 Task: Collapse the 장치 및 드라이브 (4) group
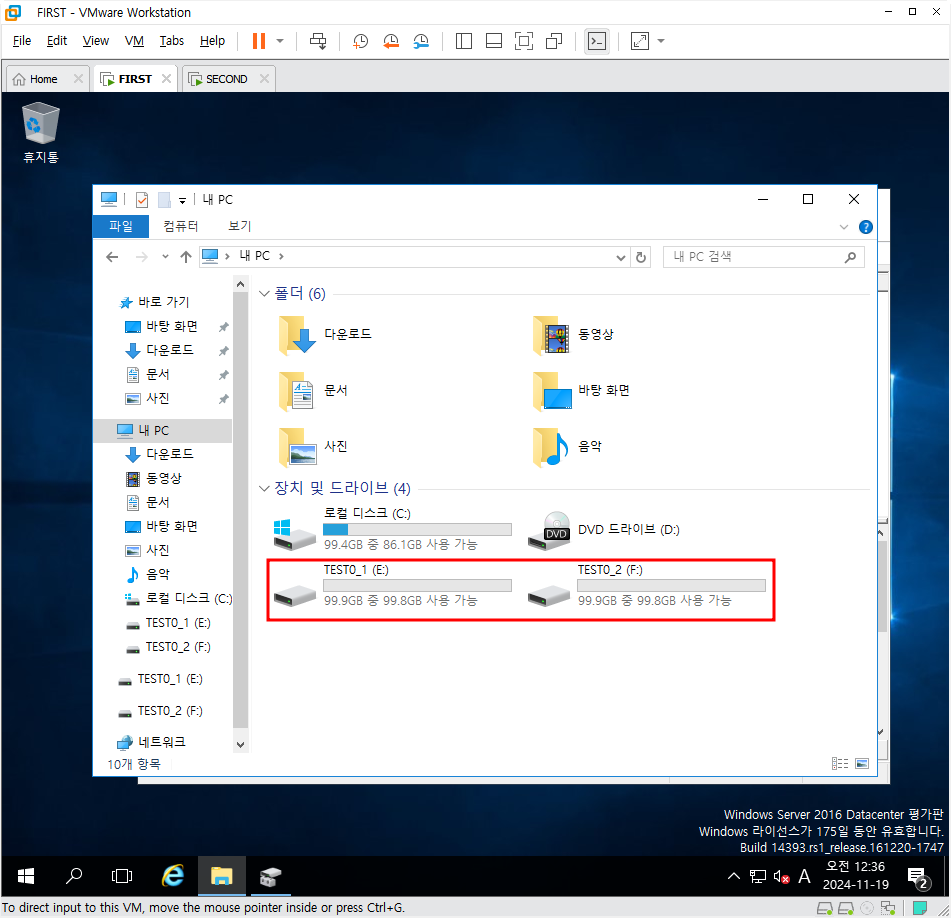264,488
